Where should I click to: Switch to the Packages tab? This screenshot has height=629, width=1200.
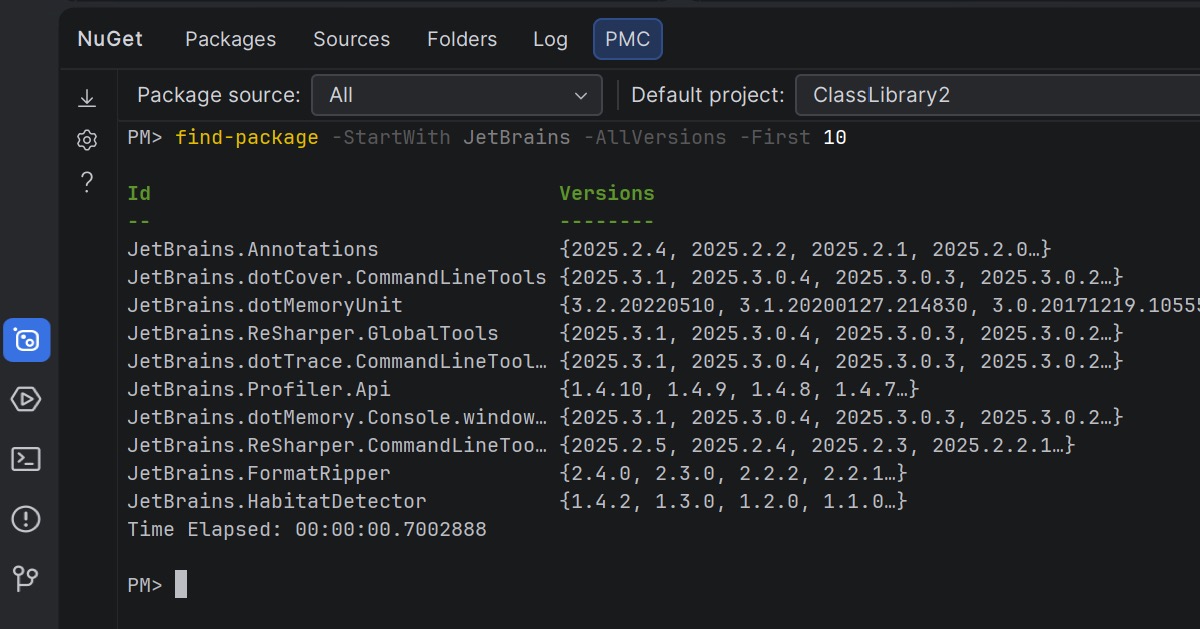click(230, 39)
